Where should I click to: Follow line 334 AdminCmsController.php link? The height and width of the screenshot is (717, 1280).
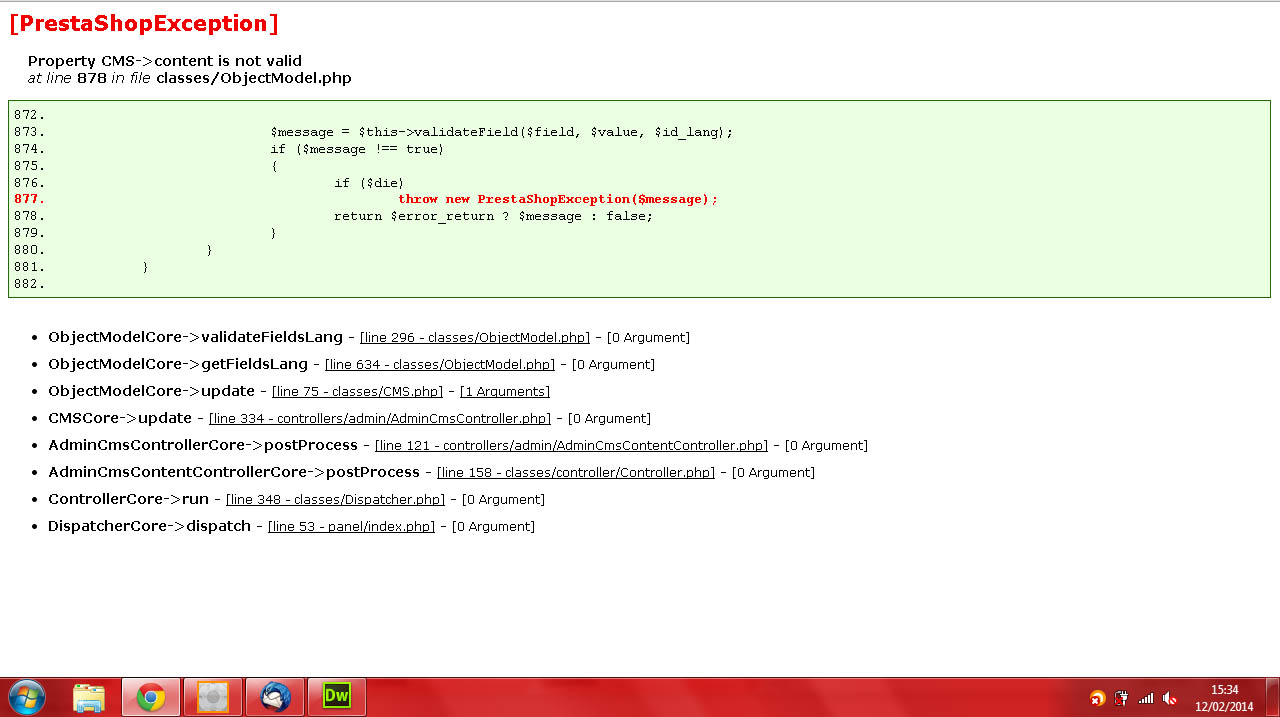coord(380,419)
